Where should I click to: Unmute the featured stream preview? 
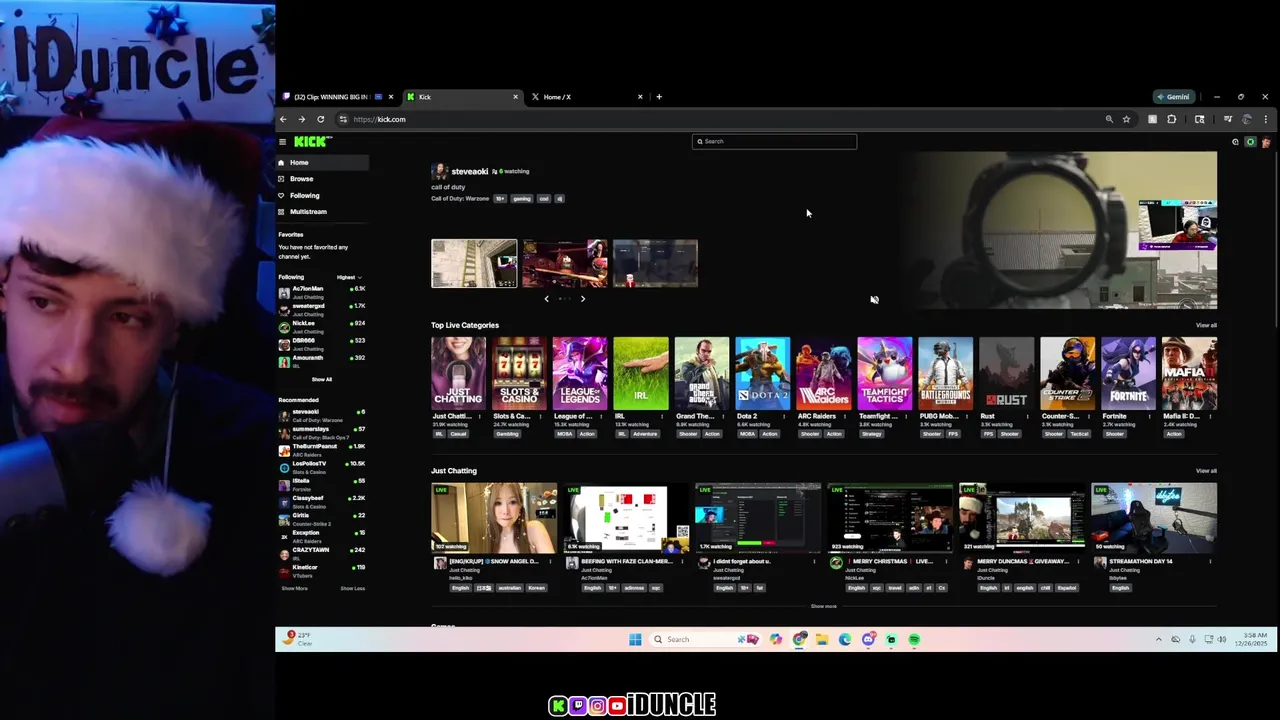point(874,299)
